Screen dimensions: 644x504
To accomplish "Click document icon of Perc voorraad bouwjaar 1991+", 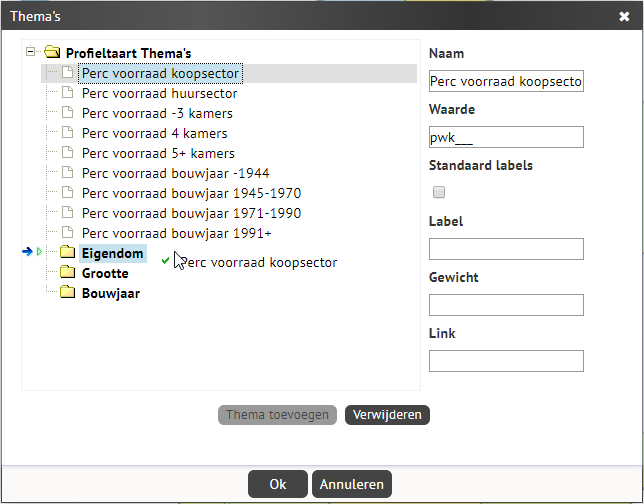I will [67, 232].
